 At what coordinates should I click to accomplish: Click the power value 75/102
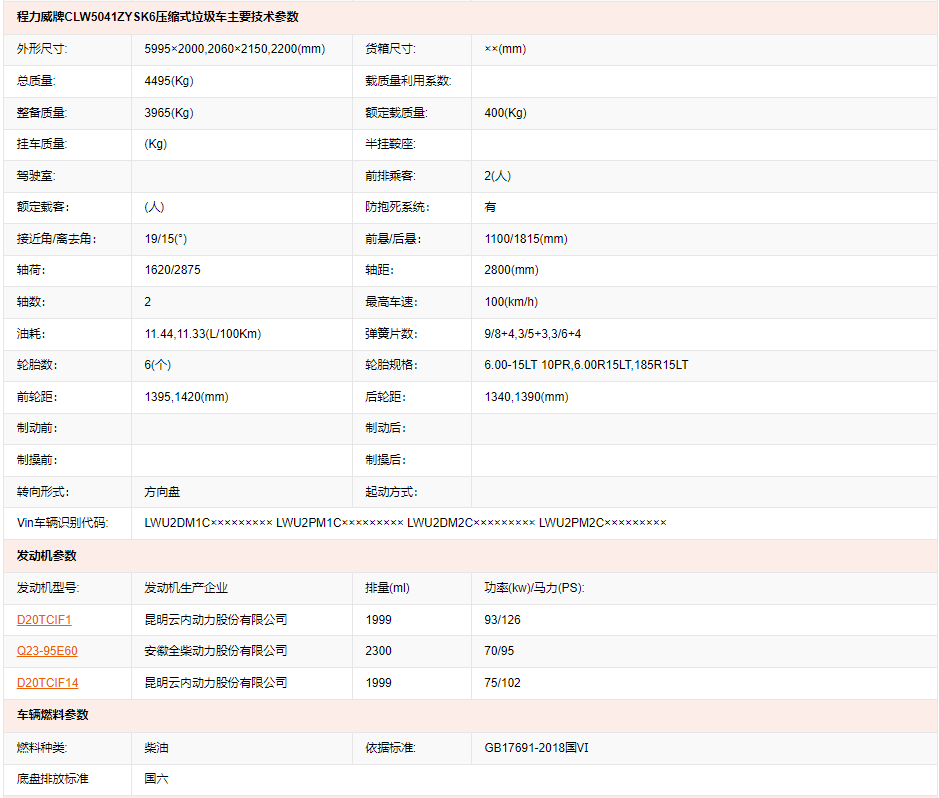click(502, 682)
